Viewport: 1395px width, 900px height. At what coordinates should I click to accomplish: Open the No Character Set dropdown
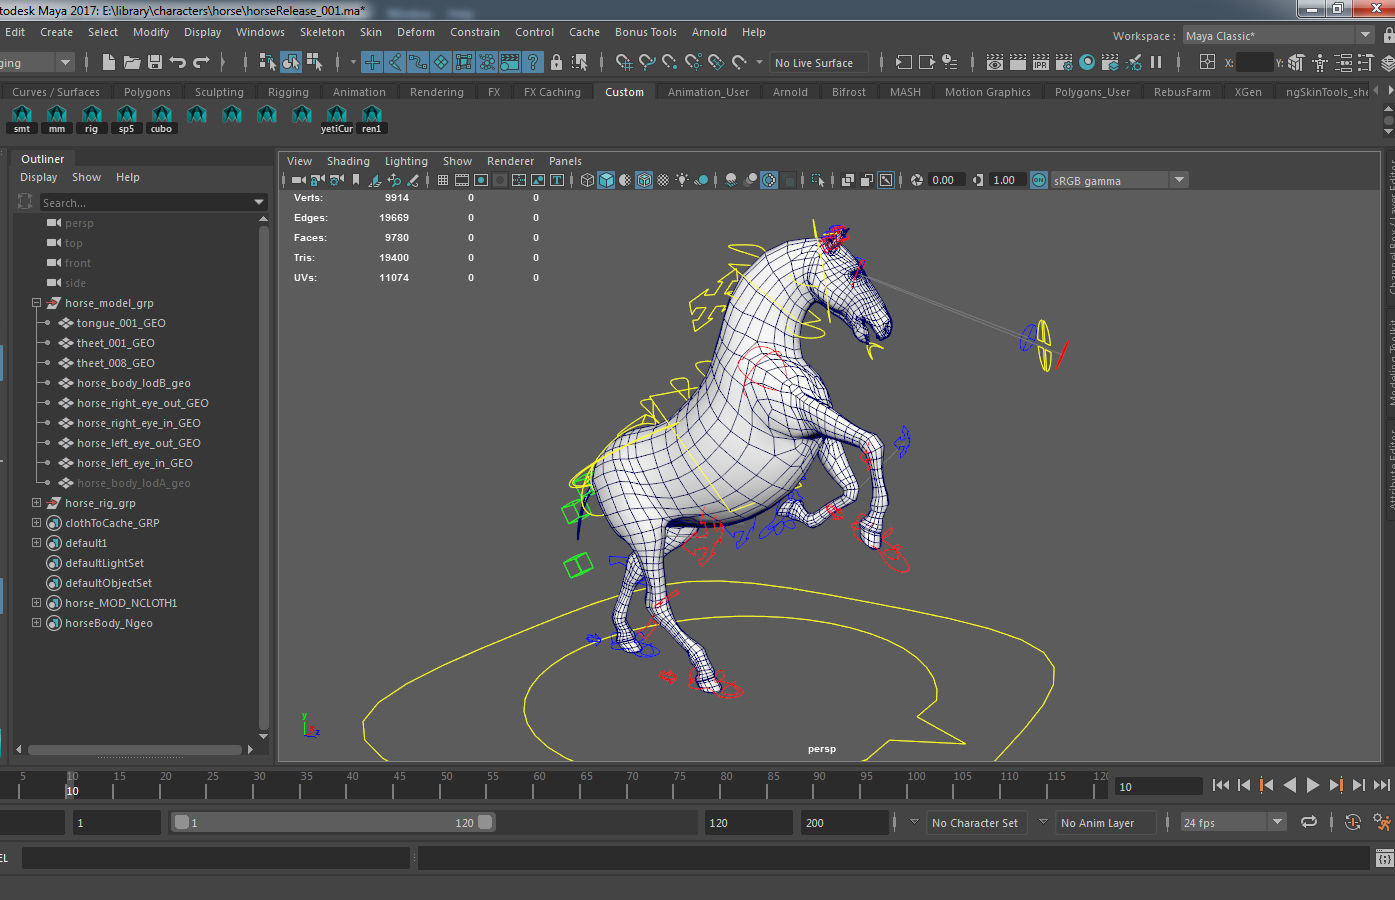pos(978,823)
